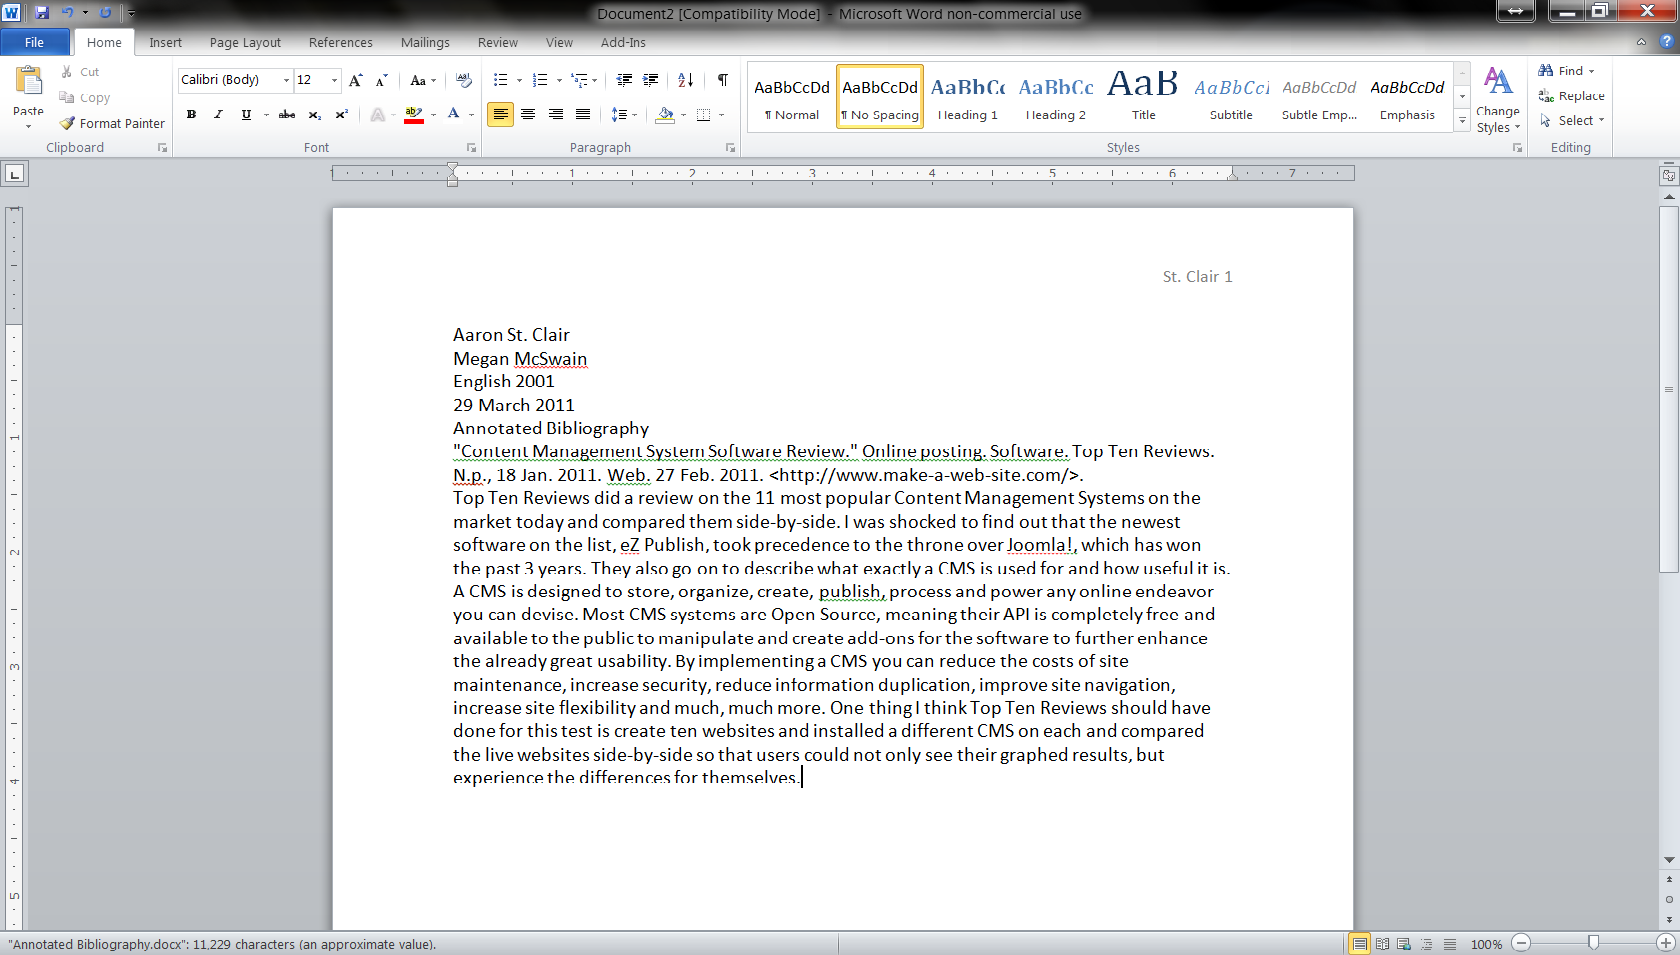Open the Paragraph dialog launcher
The image size is (1680, 955).
[x=730, y=147]
